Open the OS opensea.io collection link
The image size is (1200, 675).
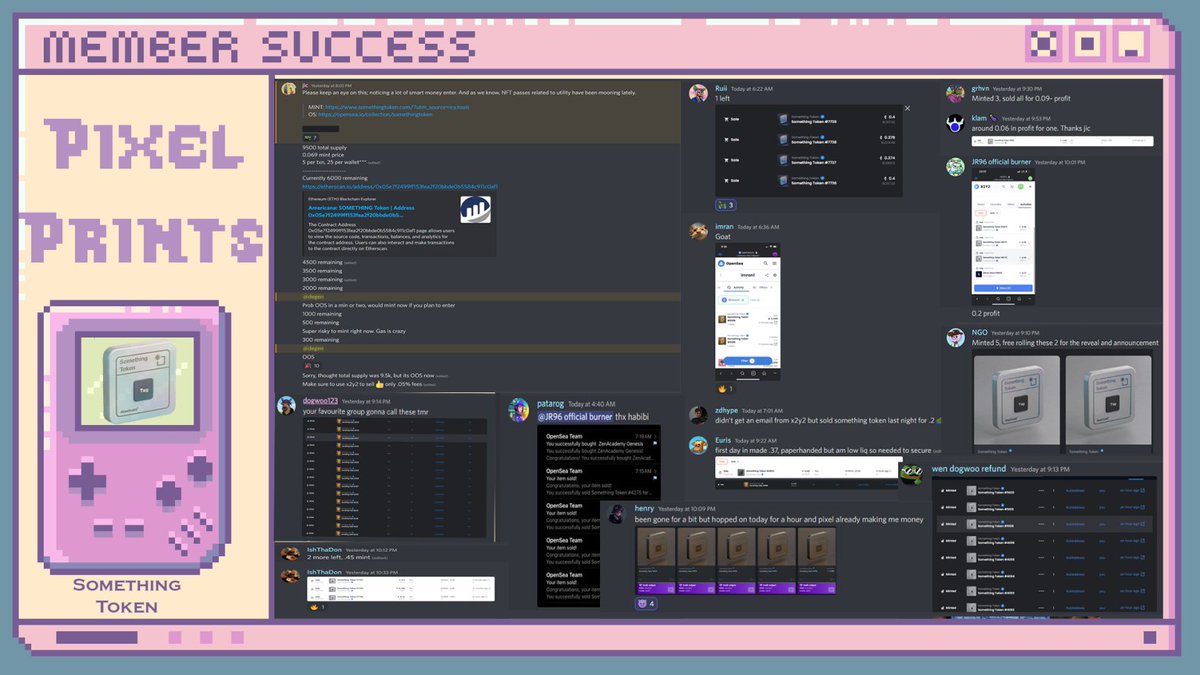pyautogui.click(x=375, y=114)
